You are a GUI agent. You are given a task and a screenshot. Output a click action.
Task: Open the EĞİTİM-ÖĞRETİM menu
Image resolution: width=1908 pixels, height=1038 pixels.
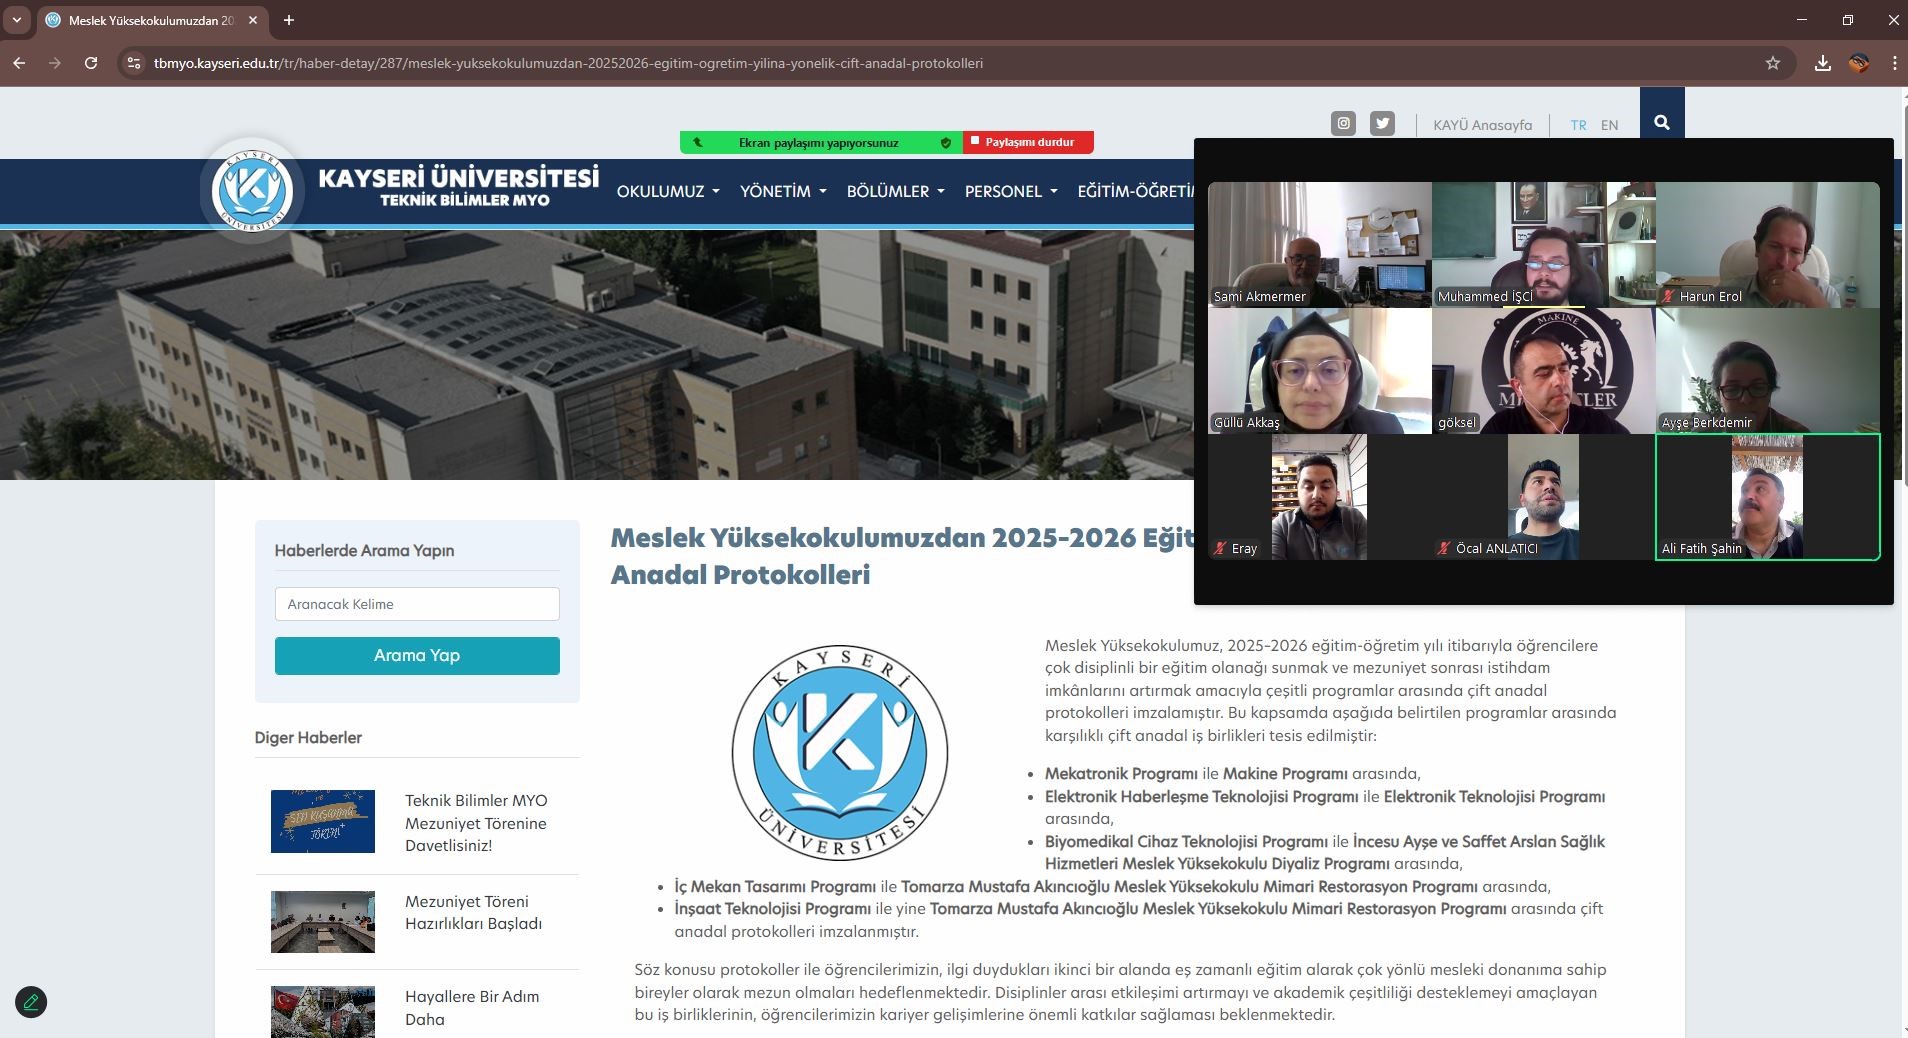tap(1135, 191)
